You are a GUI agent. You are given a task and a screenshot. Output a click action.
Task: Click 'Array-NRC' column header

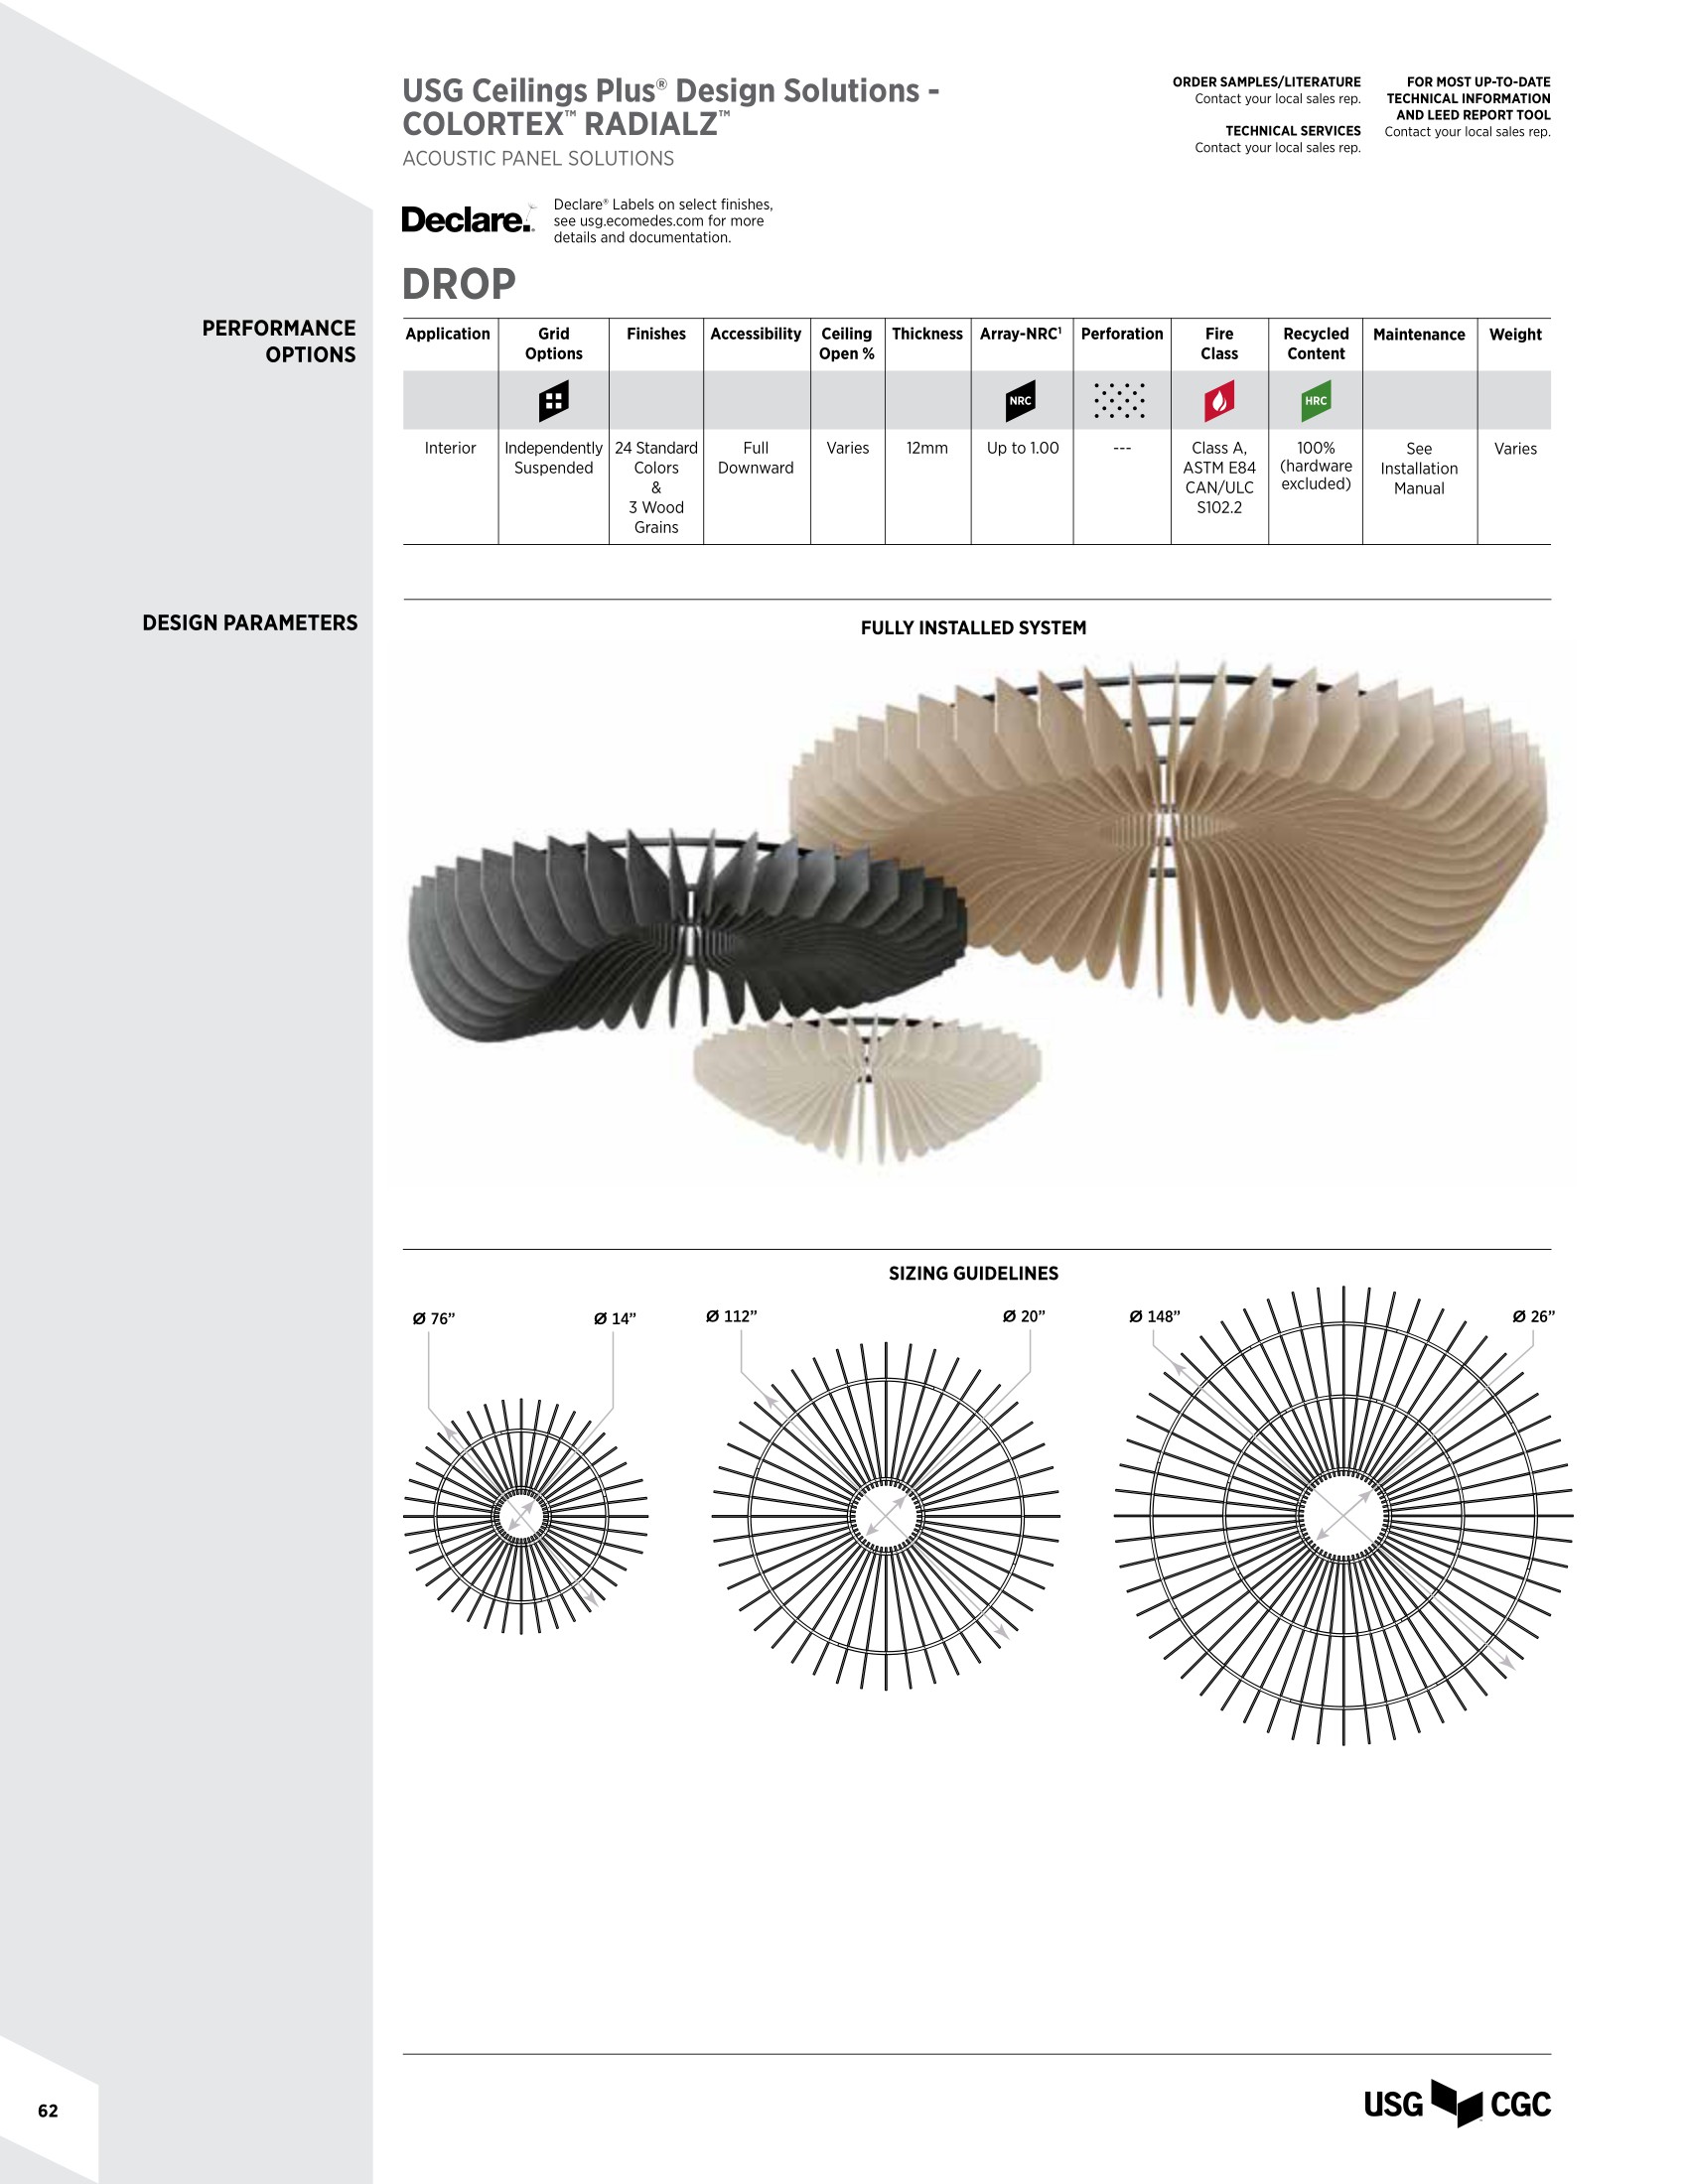(1021, 334)
